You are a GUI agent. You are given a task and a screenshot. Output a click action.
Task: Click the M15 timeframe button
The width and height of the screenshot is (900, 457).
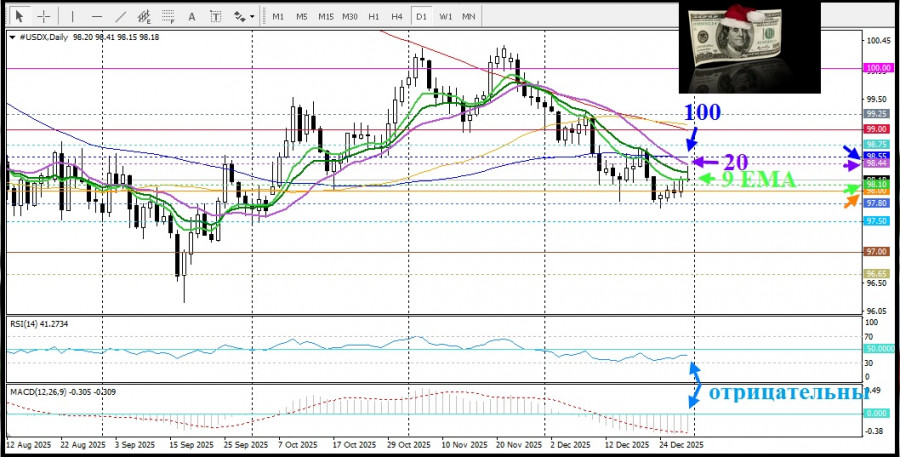tap(325, 17)
